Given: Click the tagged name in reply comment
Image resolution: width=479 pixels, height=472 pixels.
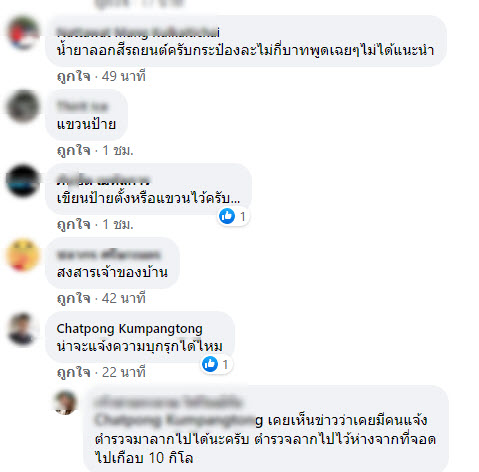Looking at the screenshot, I should click(179, 420).
